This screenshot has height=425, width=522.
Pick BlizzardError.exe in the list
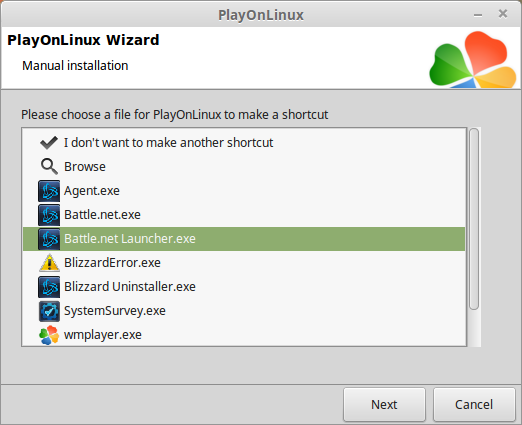(112, 263)
